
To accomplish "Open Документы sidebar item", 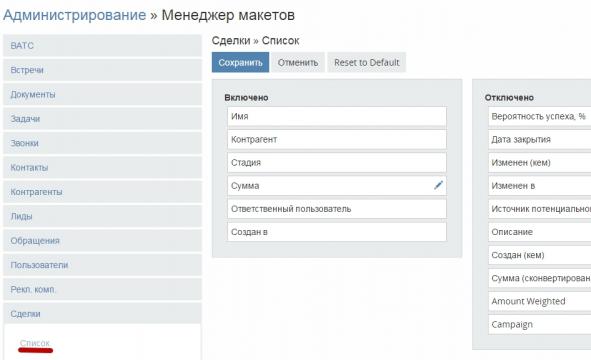I will 103,94.
